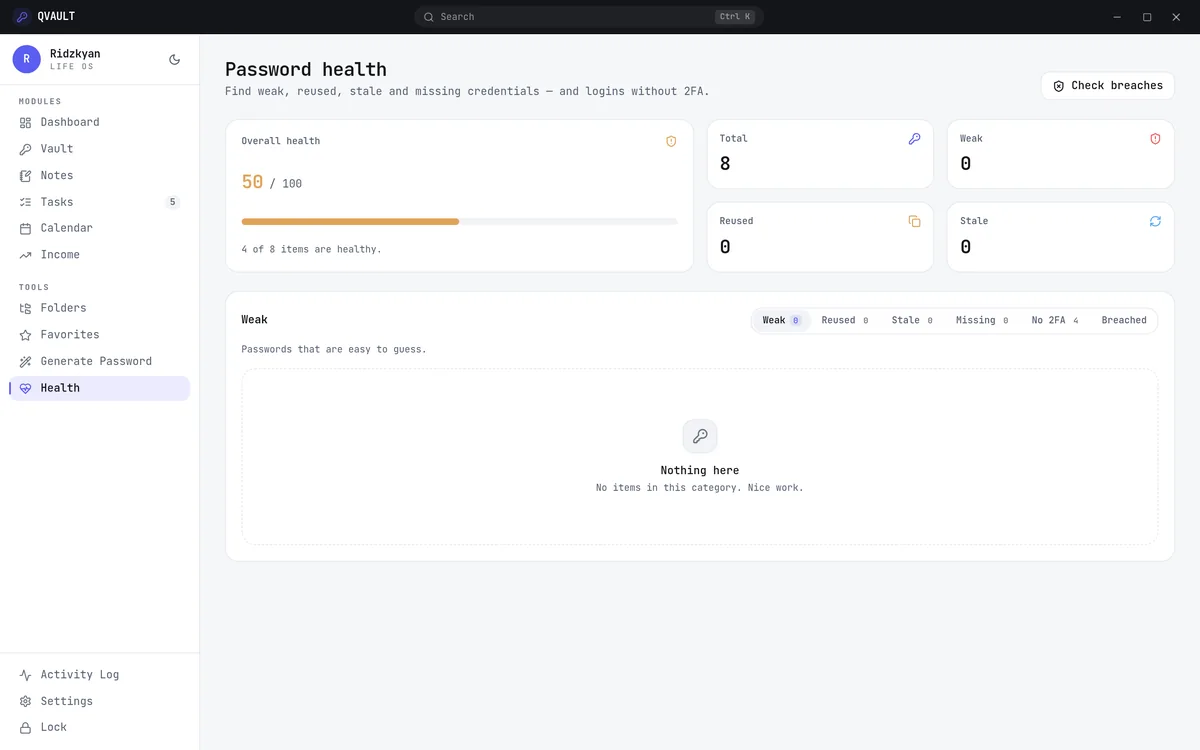The height and width of the screenshot is (750, 1200).
Task: Click the Health heart icon
Action: click(x=26, y=388)
